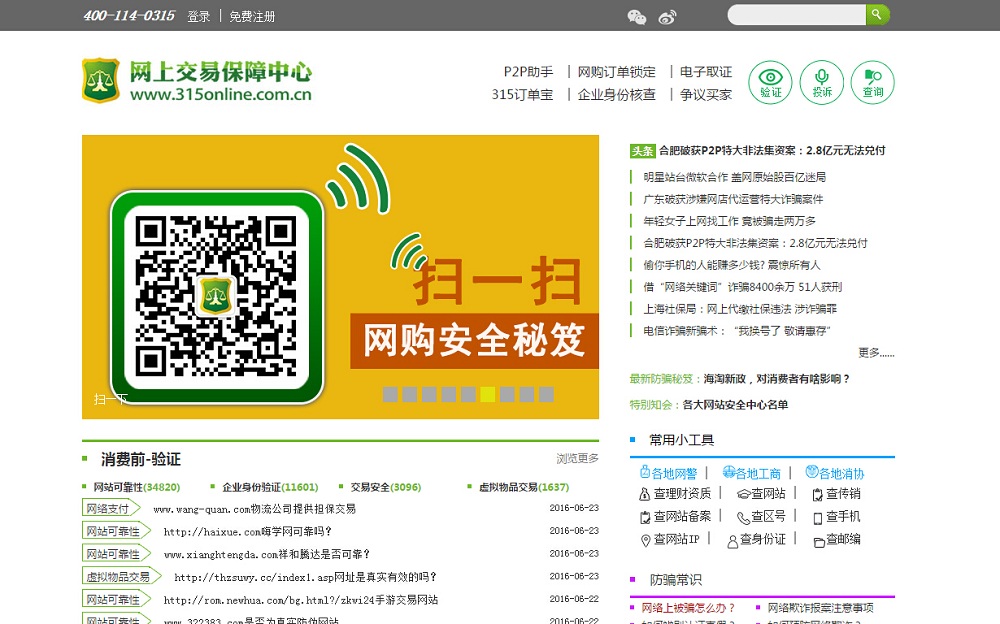The image size is (1000, 624).
Task: Open the Weibo icon in the top bar
Action: [667, 17]
